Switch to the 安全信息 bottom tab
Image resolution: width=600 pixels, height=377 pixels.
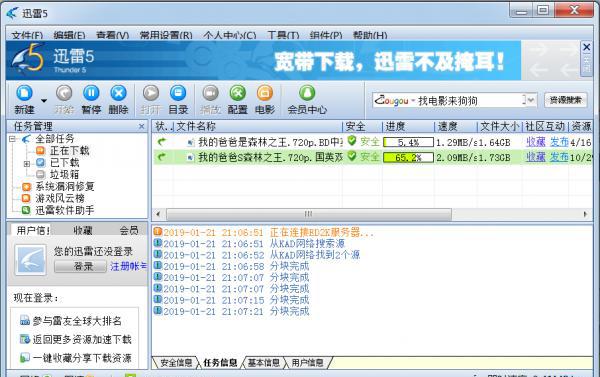pos(176,362)
